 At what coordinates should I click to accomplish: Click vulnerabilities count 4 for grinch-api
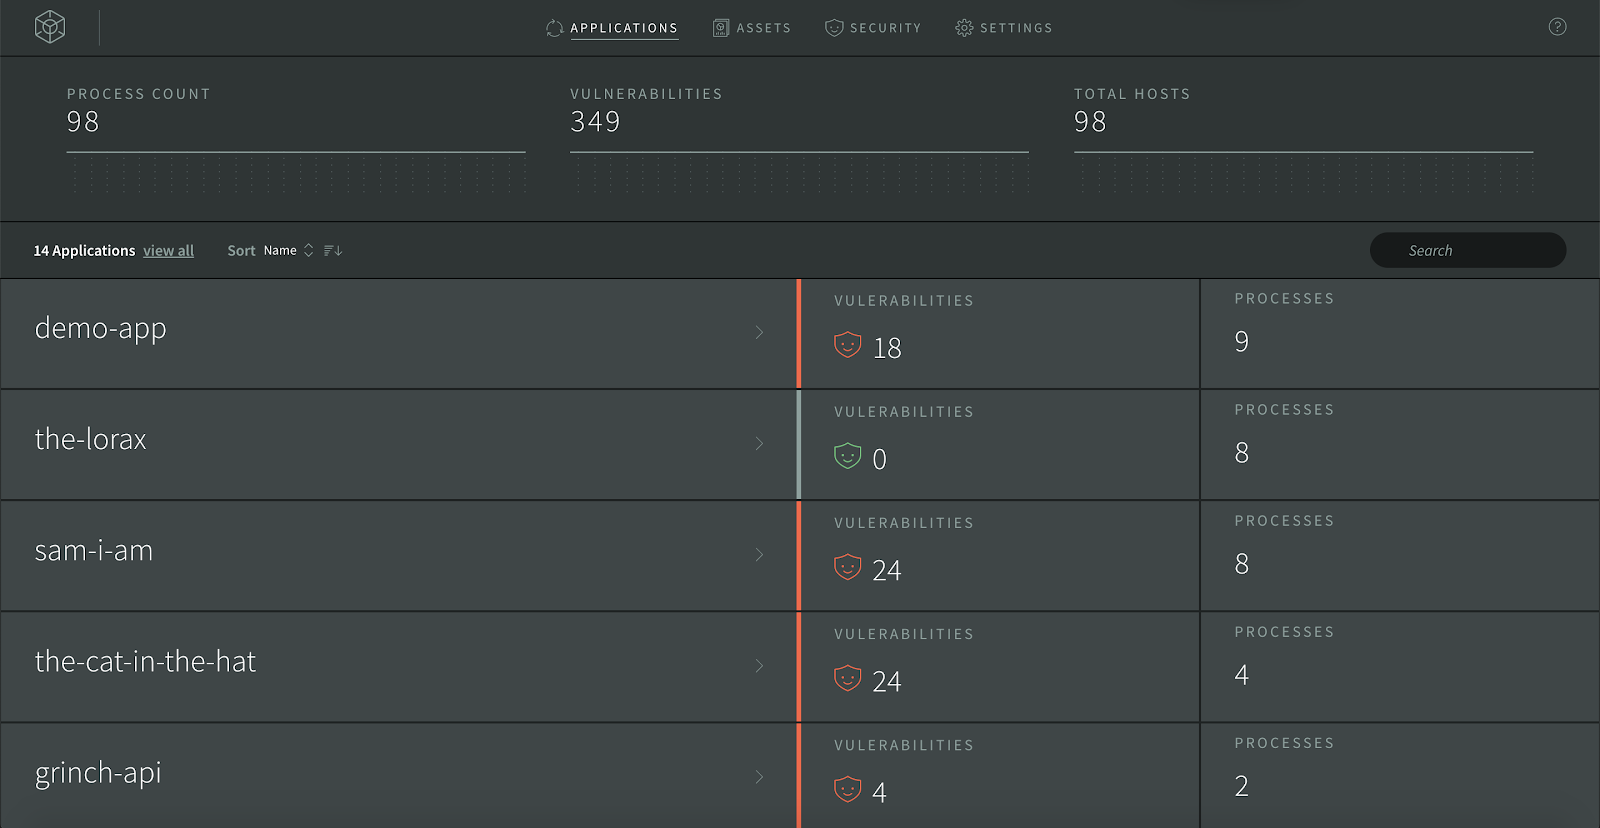pos(879,792)
